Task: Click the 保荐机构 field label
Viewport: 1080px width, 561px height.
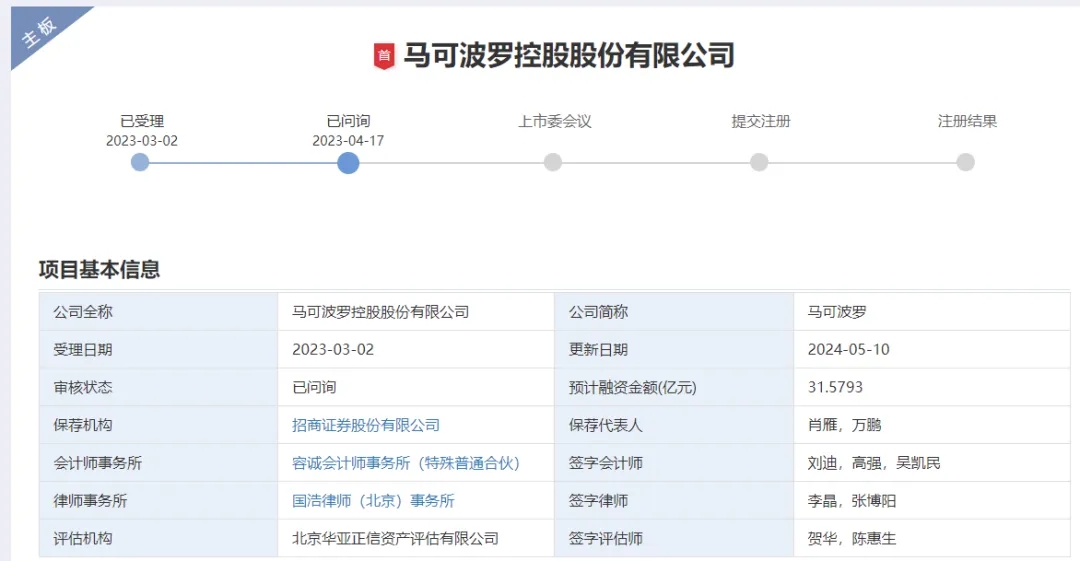Action: tap(83, 425)
